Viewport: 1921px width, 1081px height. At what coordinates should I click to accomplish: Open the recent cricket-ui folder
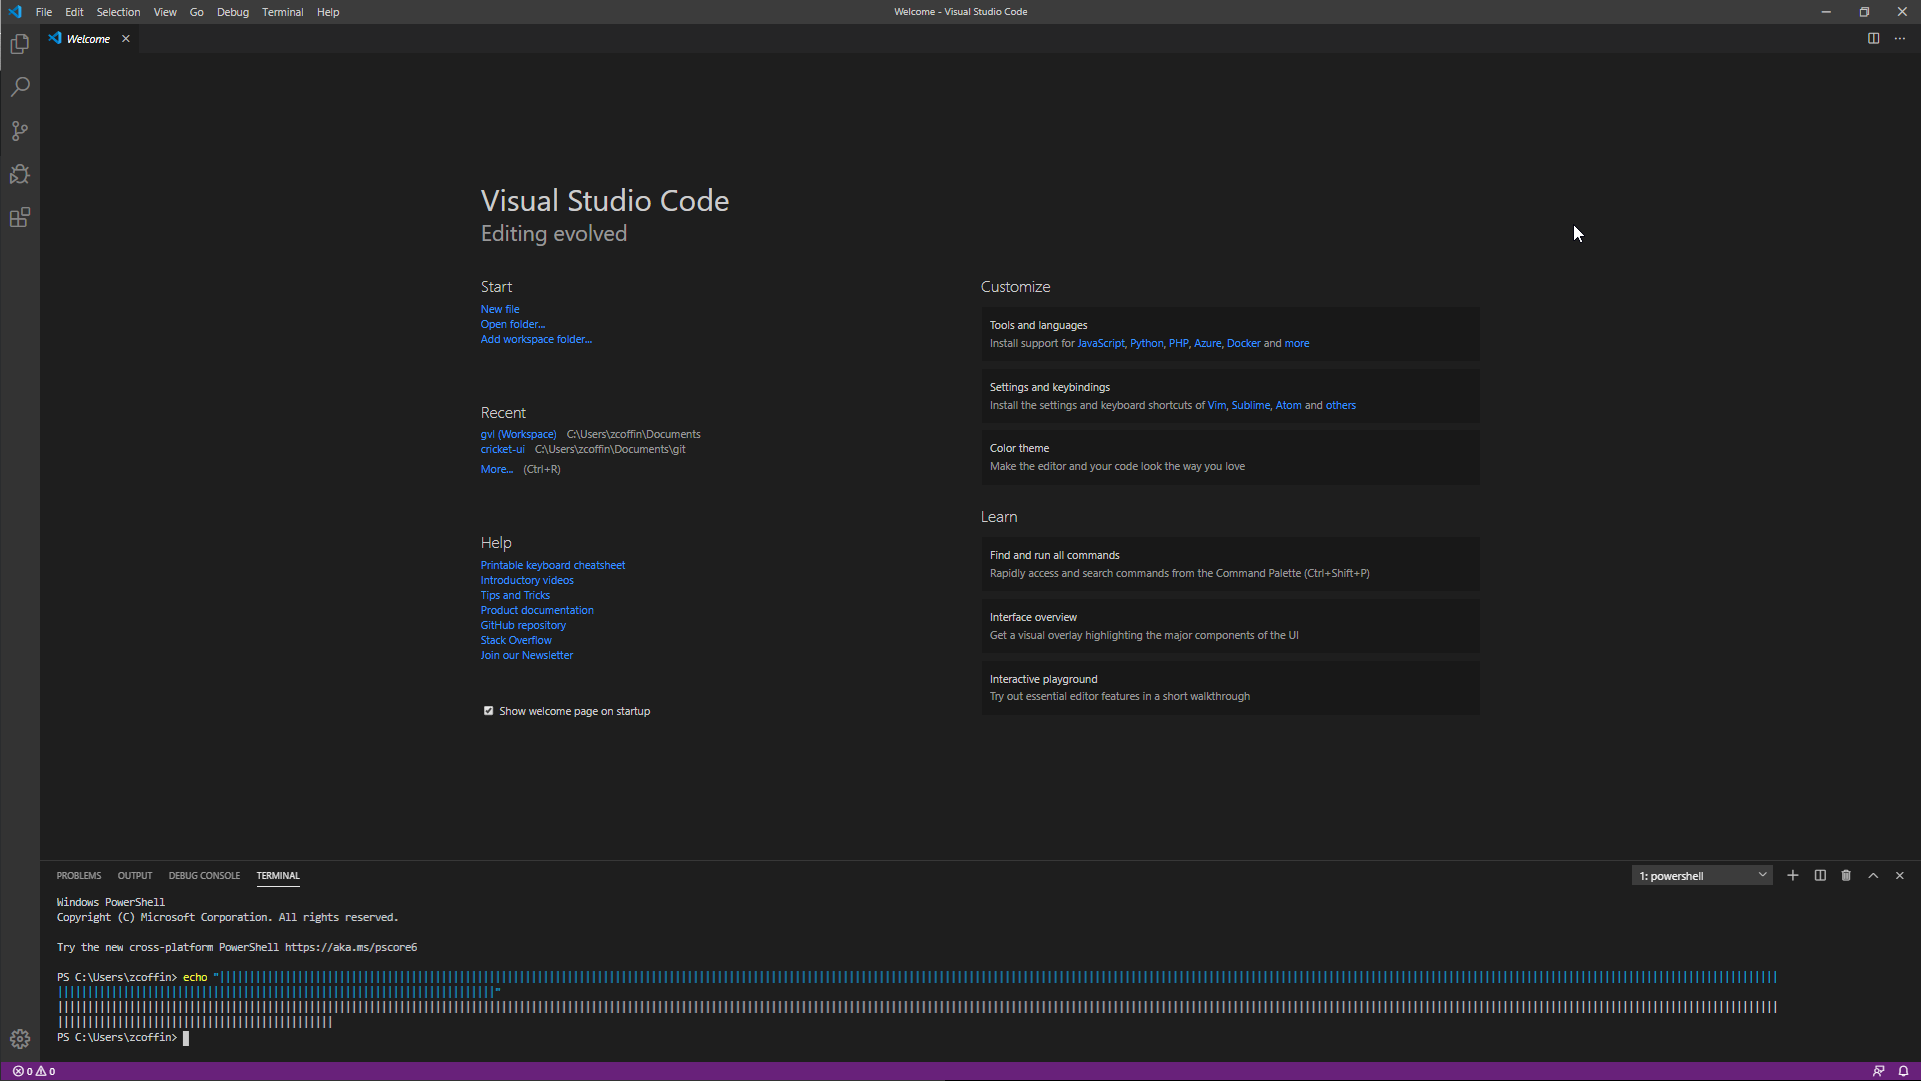pos(502,449)
